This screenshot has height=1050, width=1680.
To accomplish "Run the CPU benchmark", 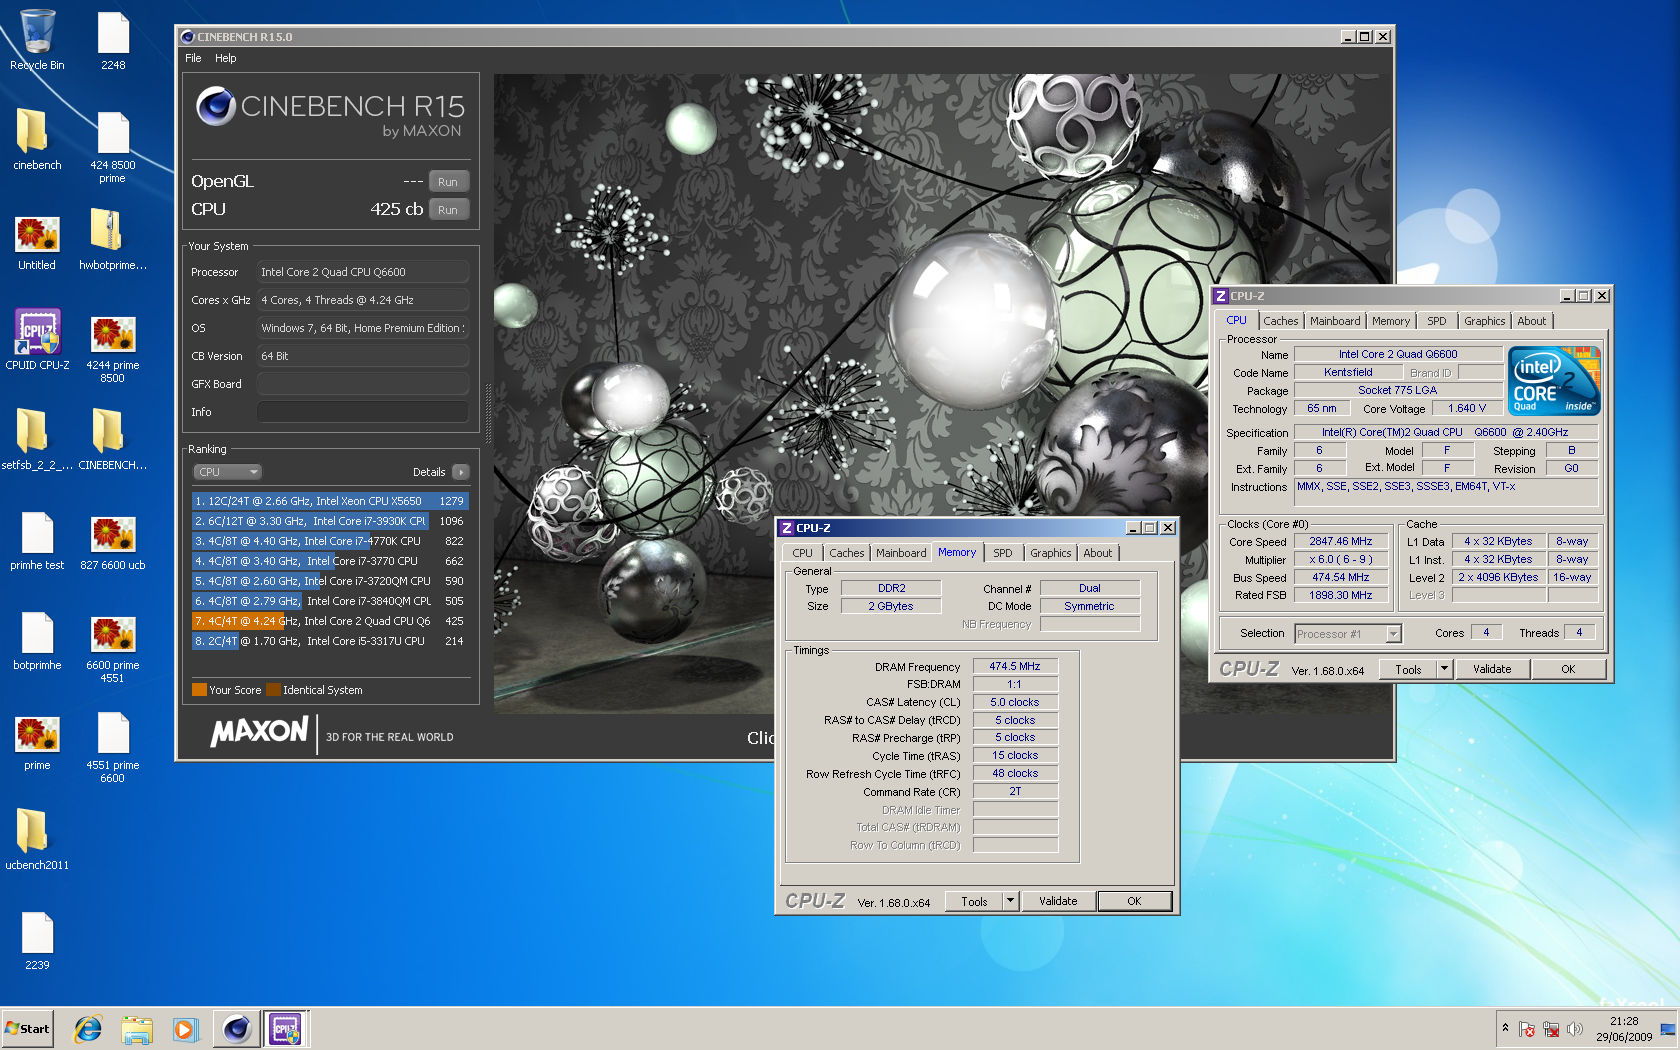I will 448,210.
